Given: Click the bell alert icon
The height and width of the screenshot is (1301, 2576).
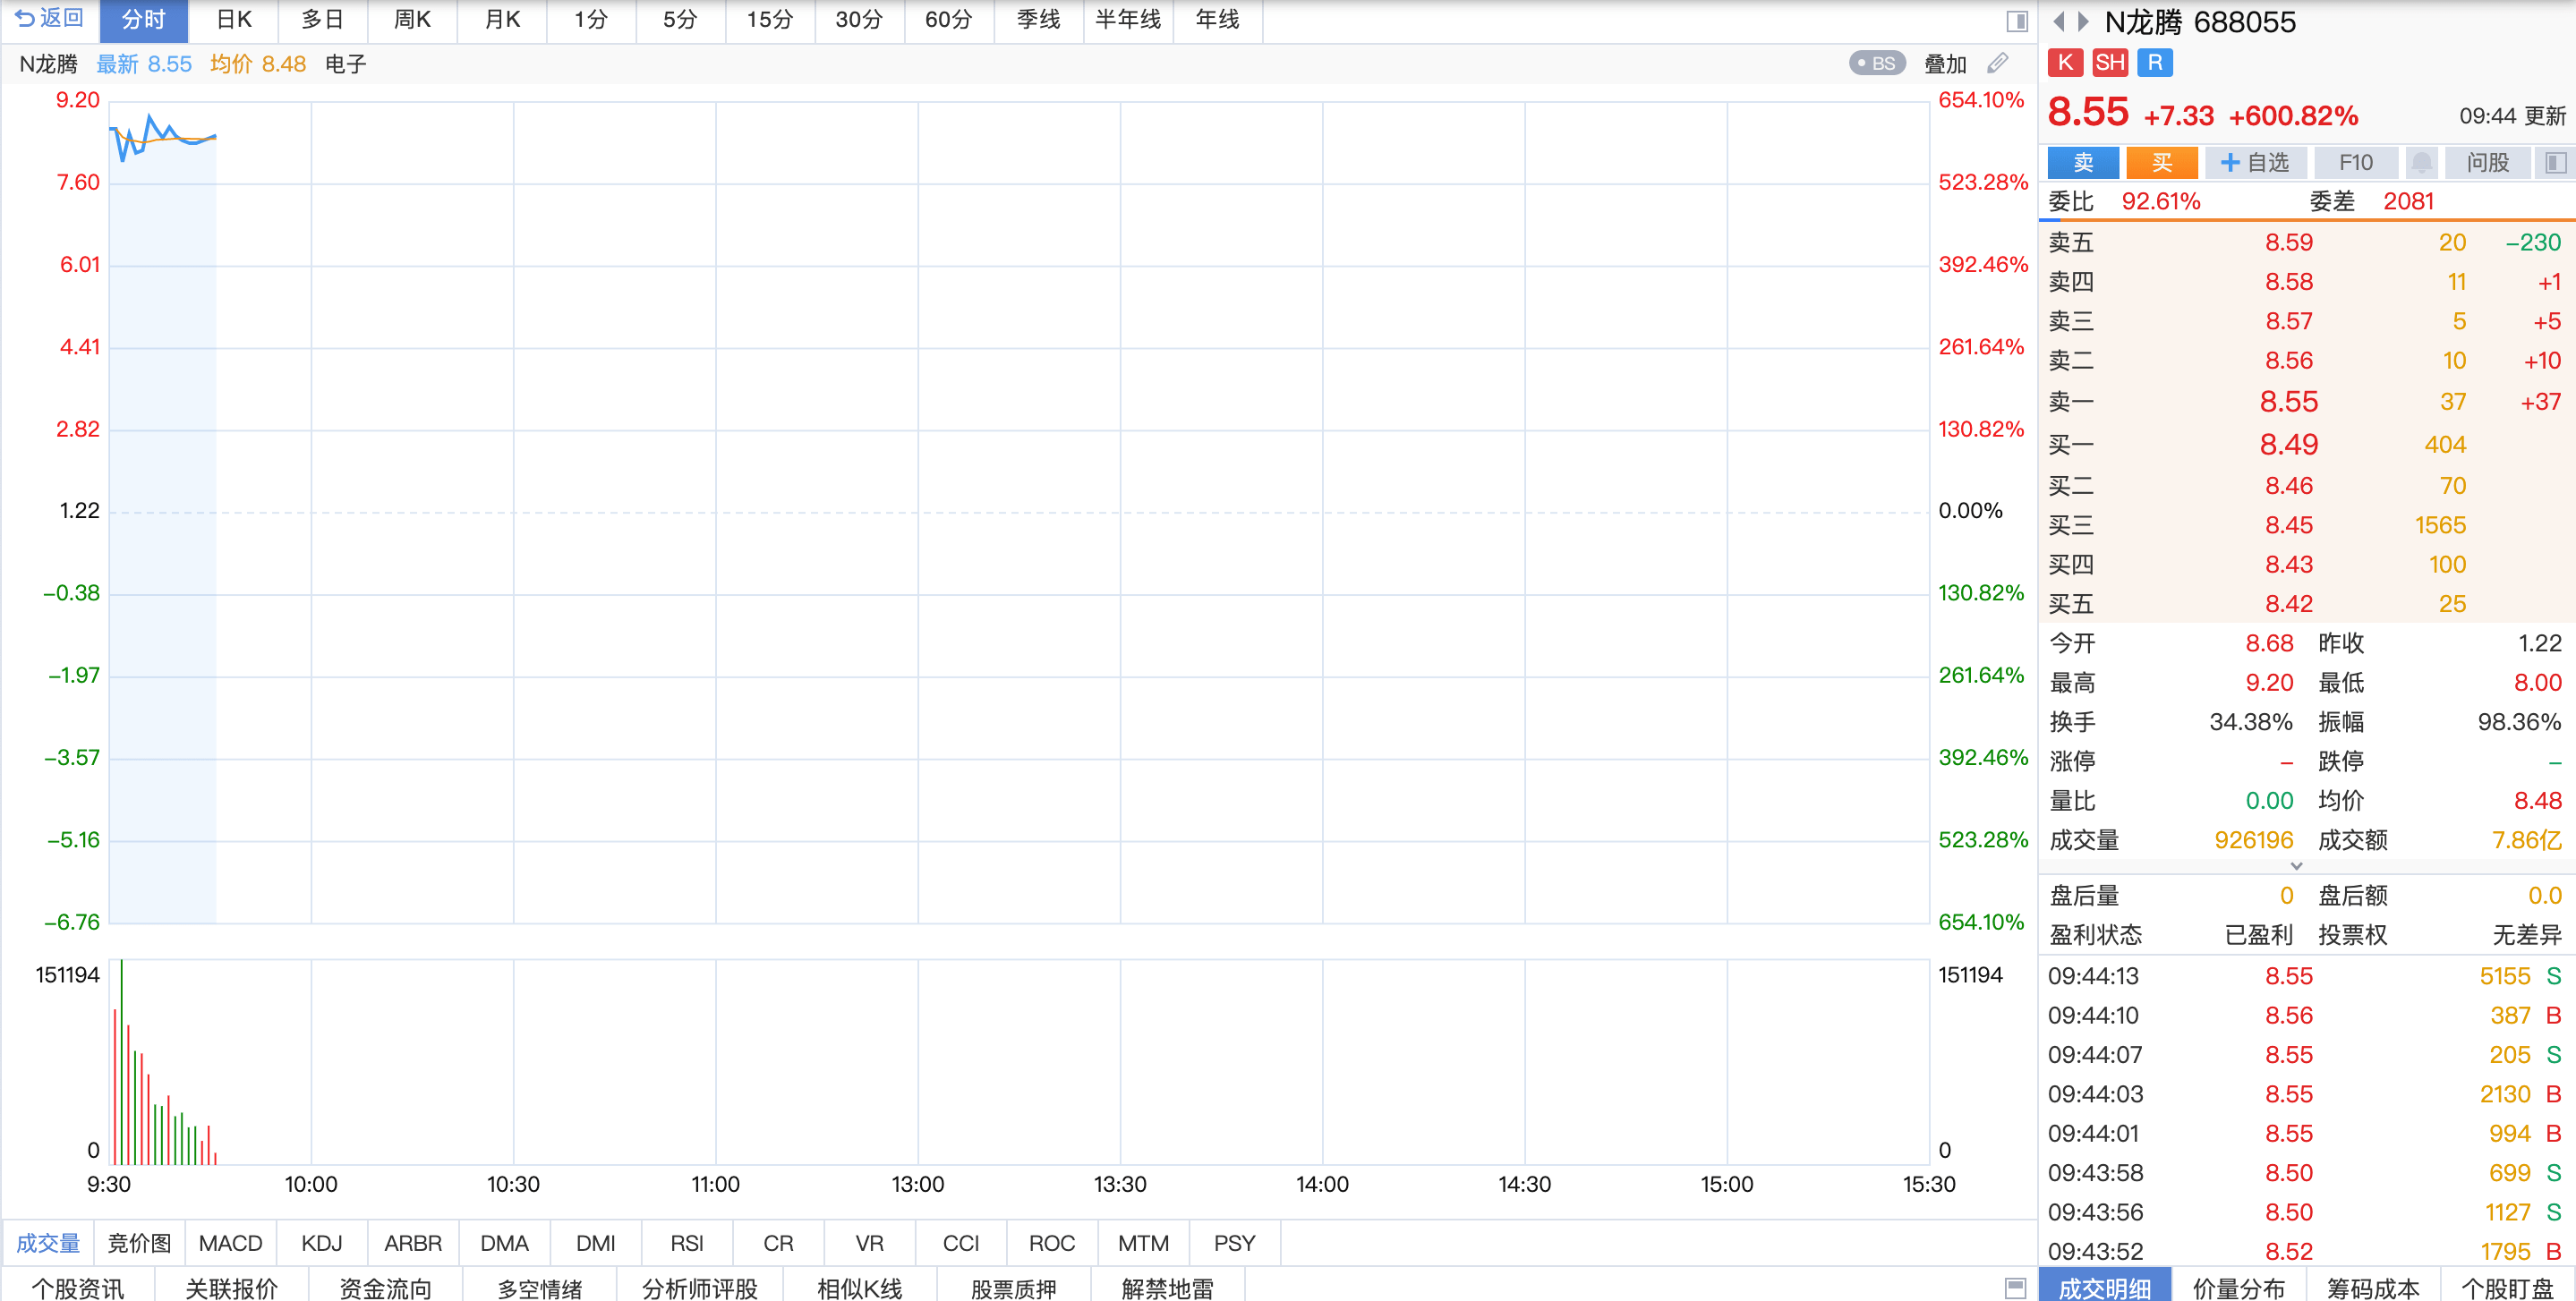Looking at the screenshot, I should click(x=2421, y=163).
